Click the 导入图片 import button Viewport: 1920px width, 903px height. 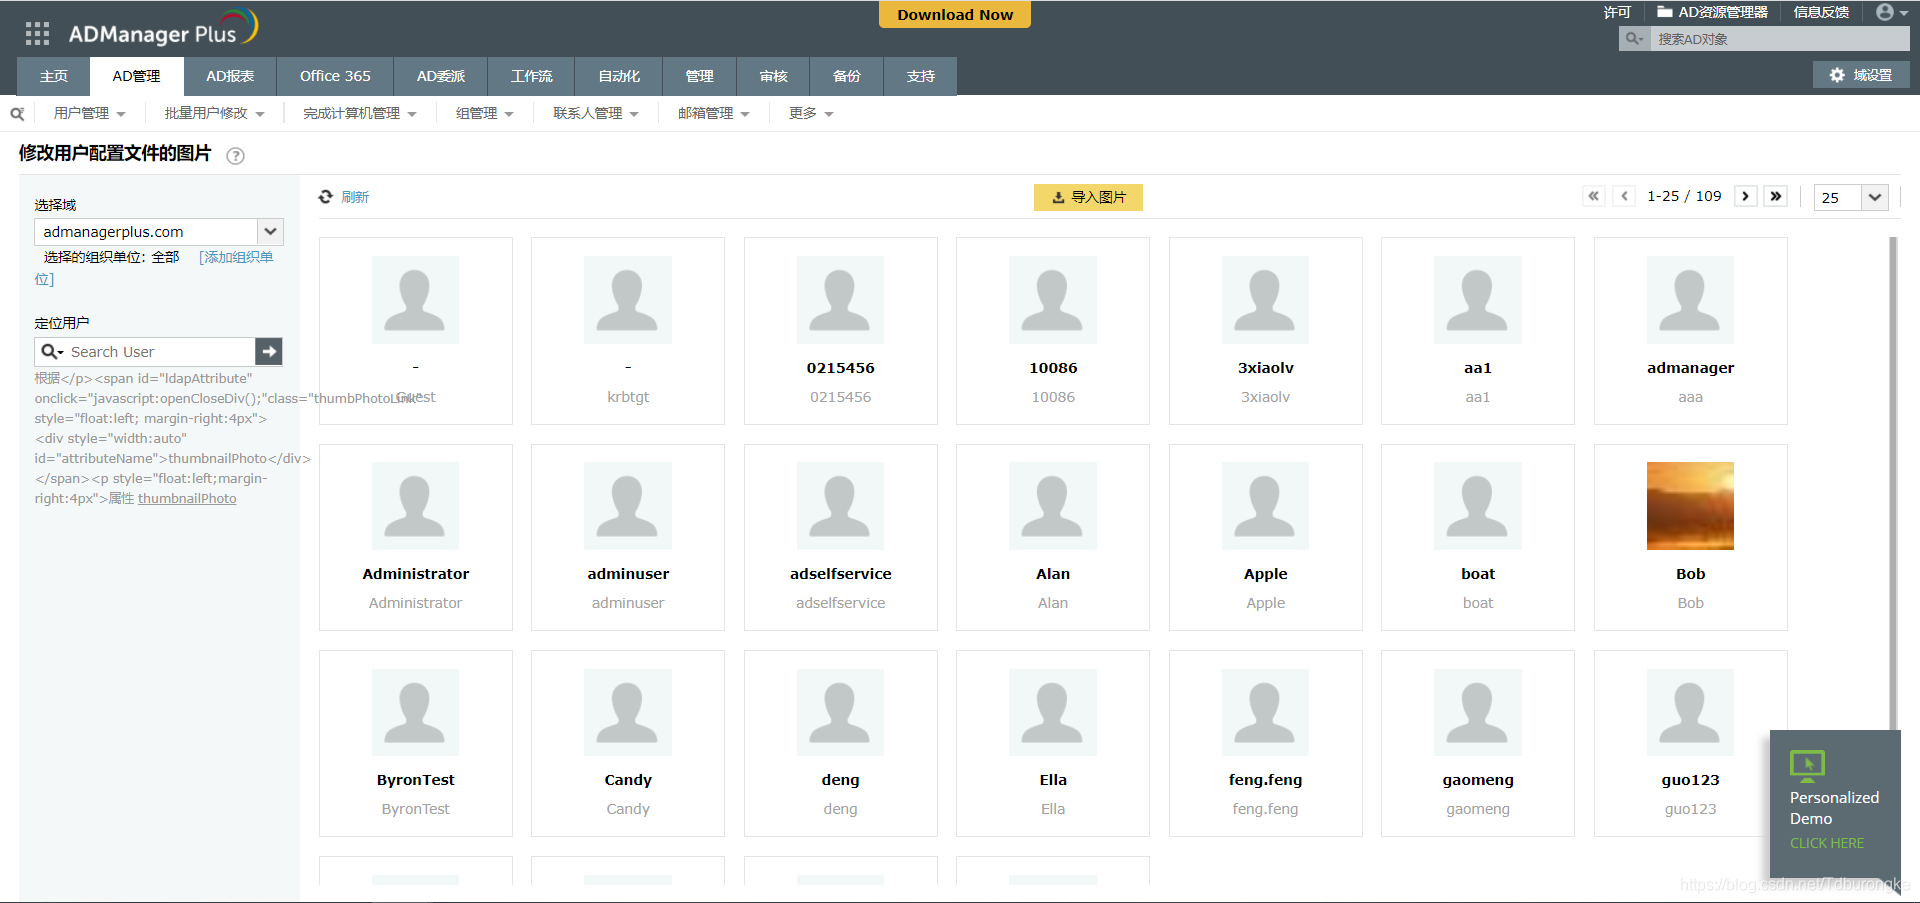(1088, 197)
